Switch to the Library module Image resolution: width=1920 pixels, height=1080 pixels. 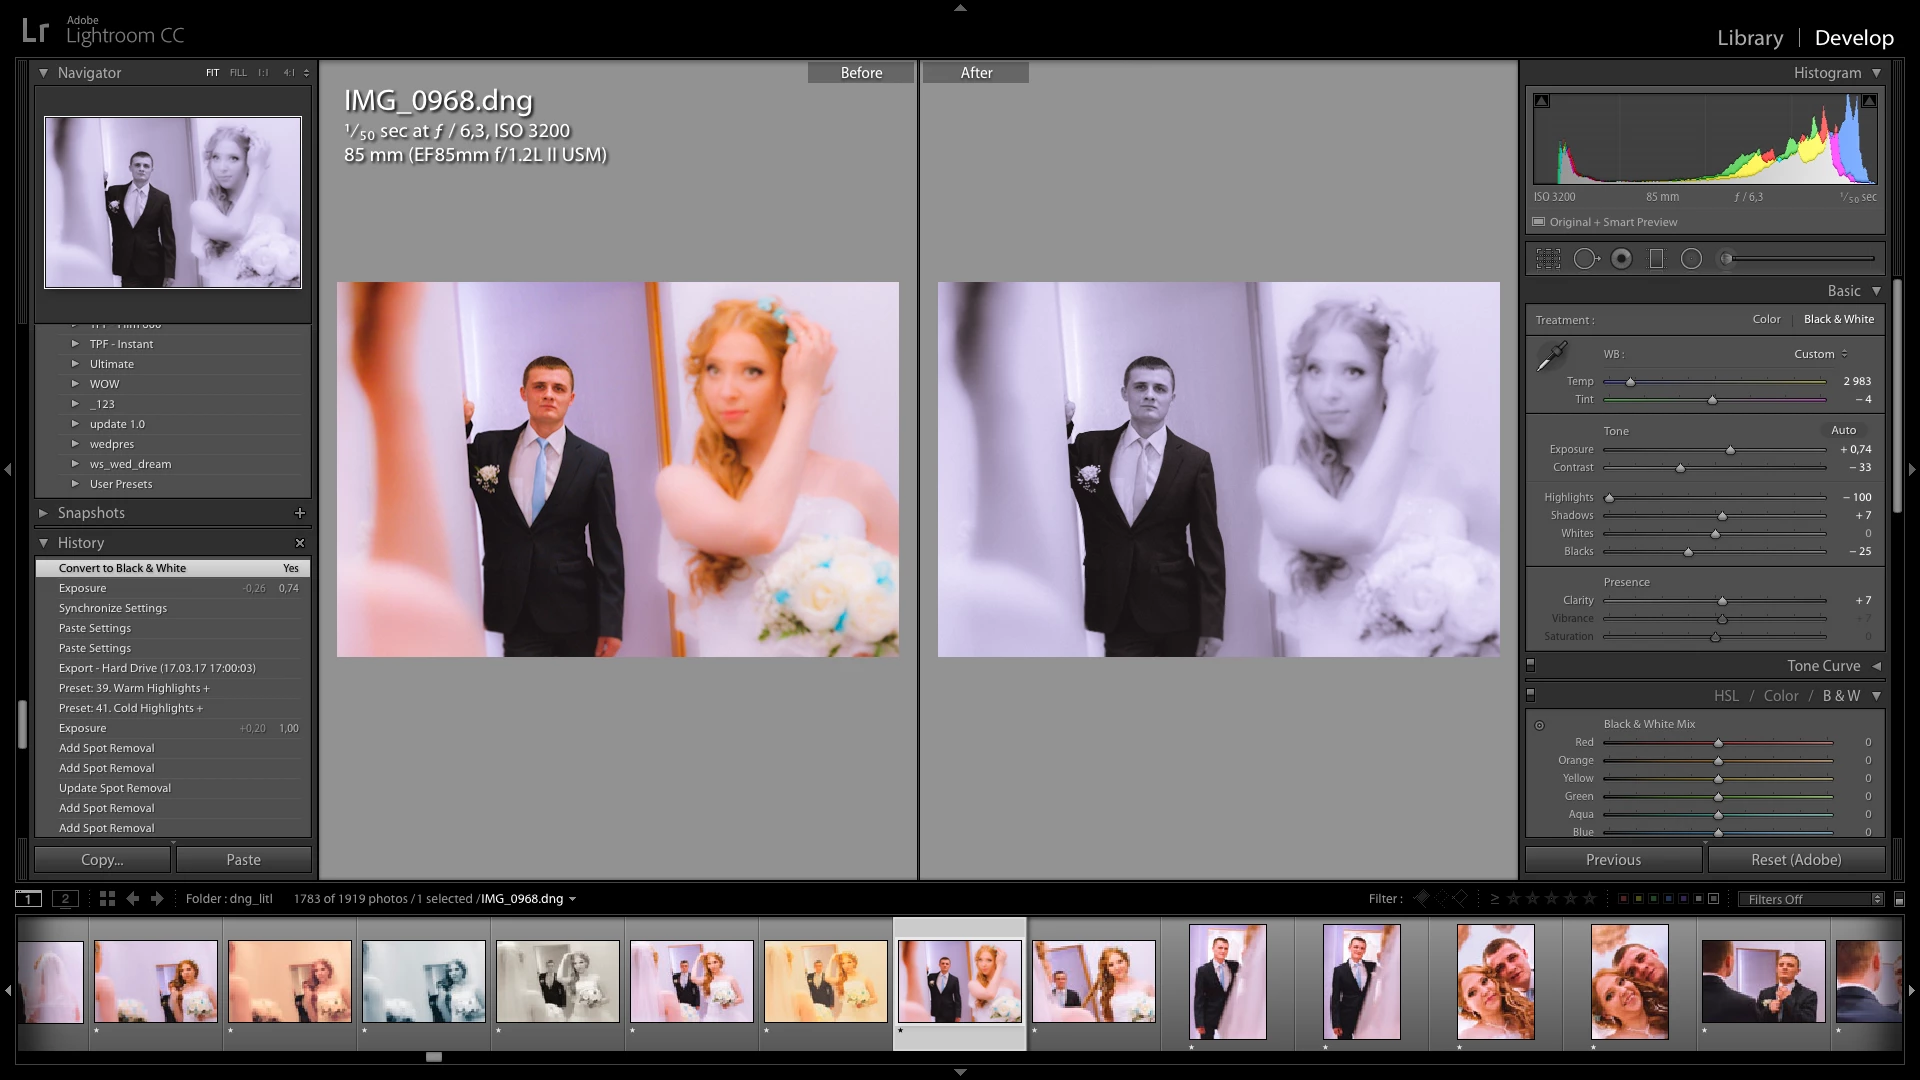pos(1749,38)
